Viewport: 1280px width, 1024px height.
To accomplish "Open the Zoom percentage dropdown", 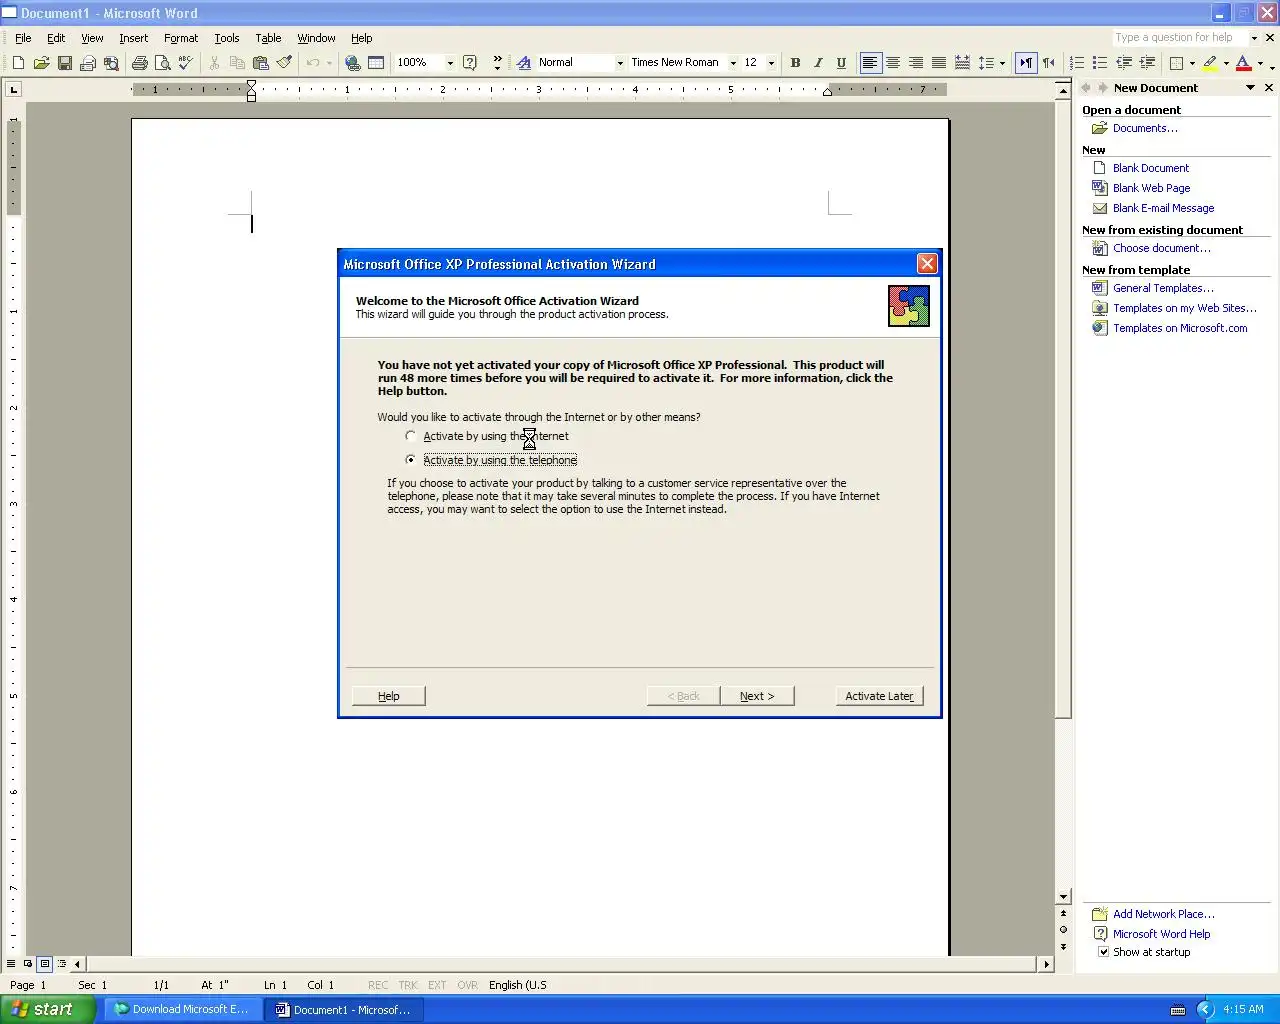I will click(450, 63).
